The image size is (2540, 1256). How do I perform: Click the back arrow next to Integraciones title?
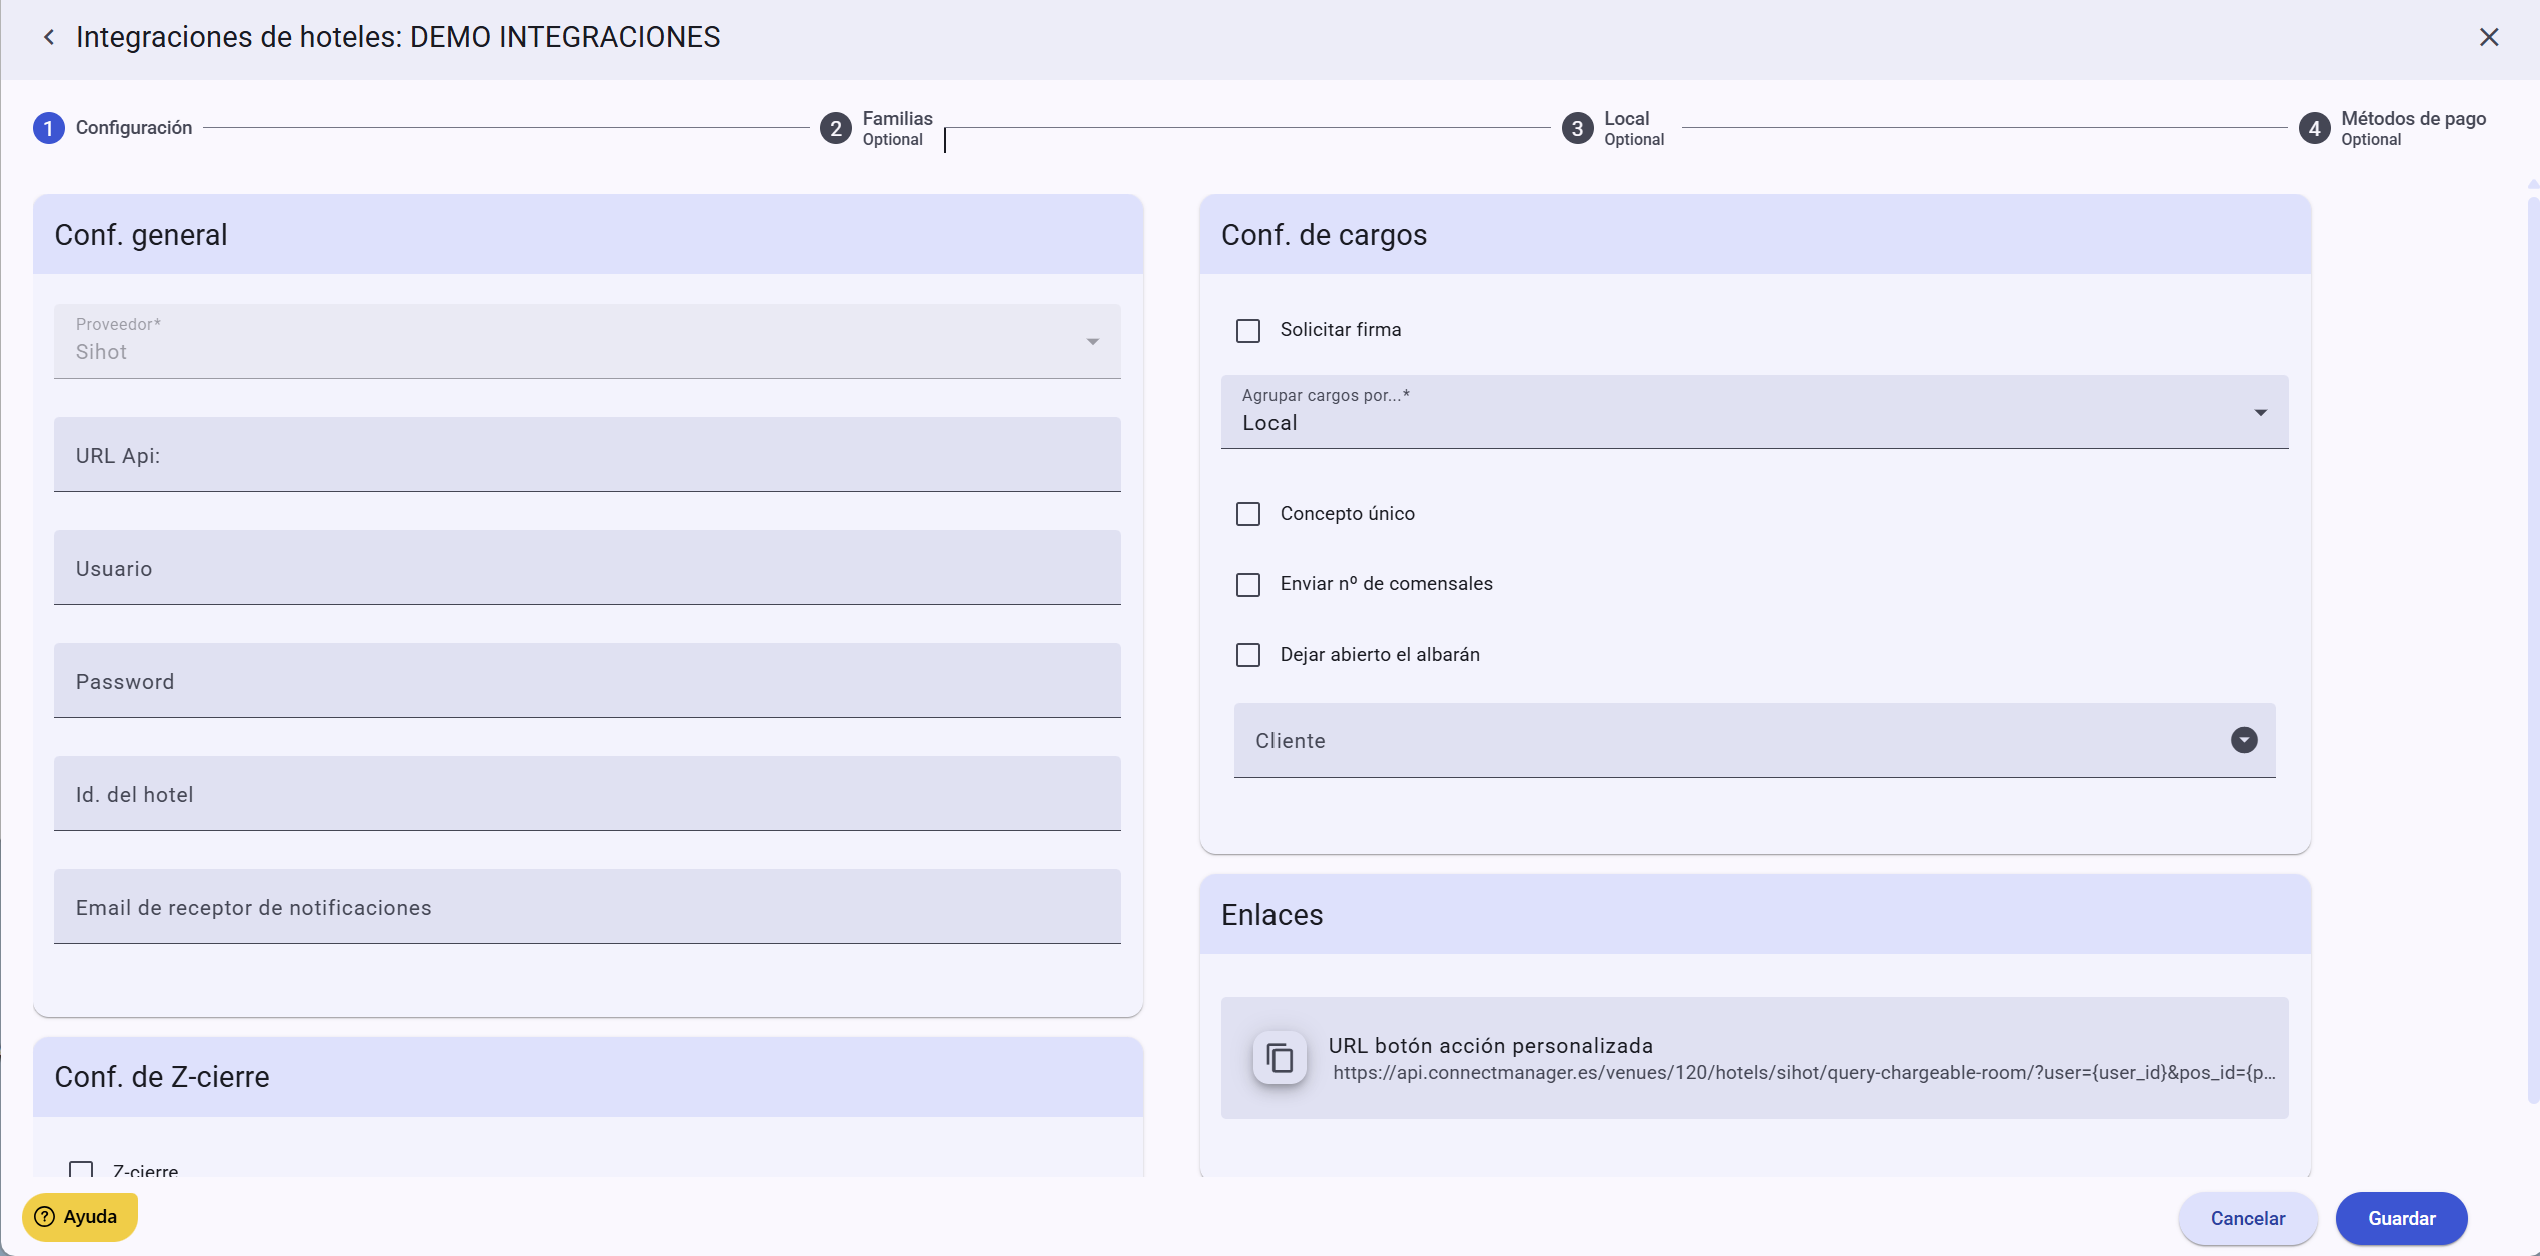tap(48, 37)
